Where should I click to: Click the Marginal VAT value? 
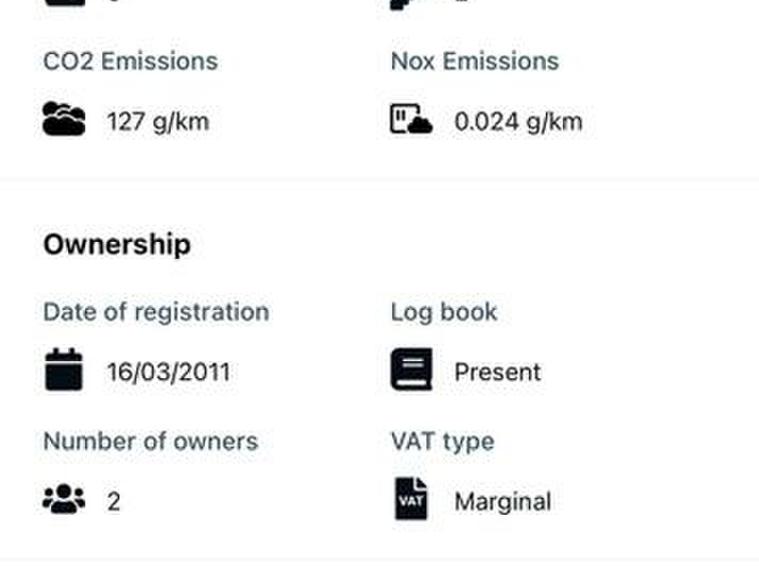click(502, 501)
